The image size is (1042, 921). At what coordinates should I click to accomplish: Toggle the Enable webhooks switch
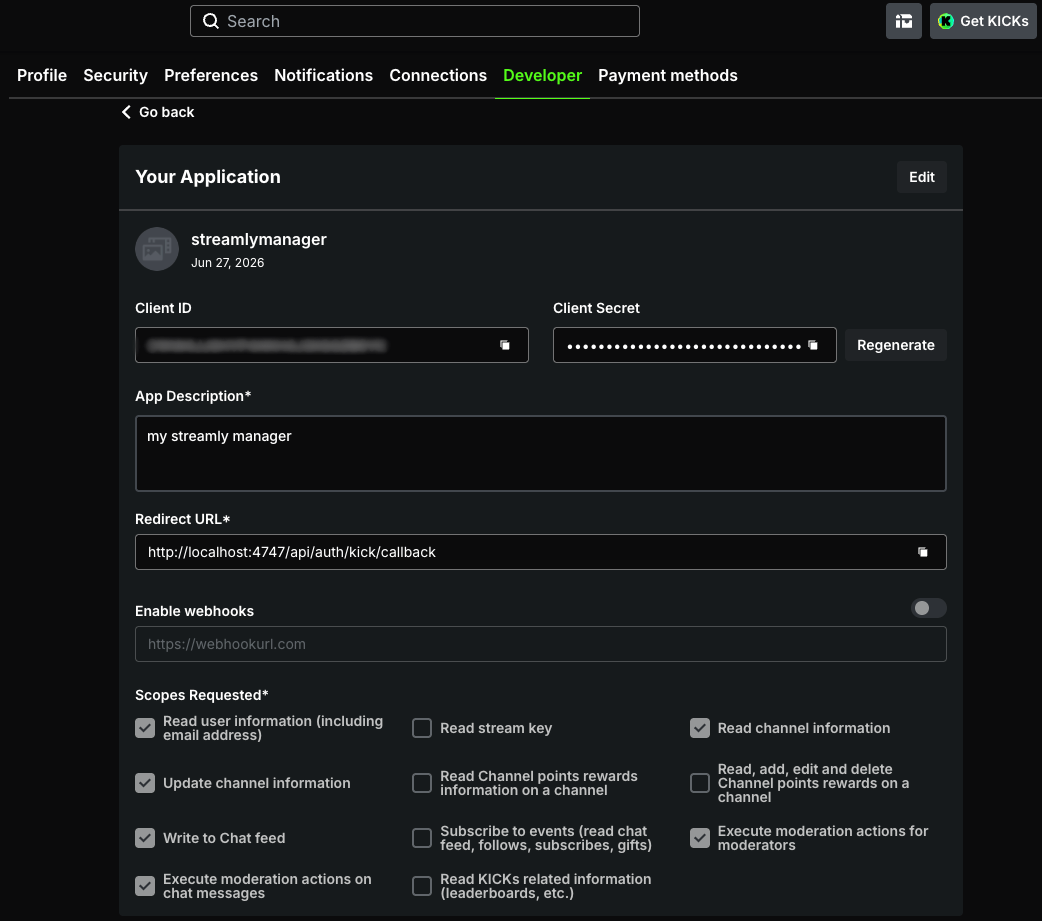click(x=928, y=608)
